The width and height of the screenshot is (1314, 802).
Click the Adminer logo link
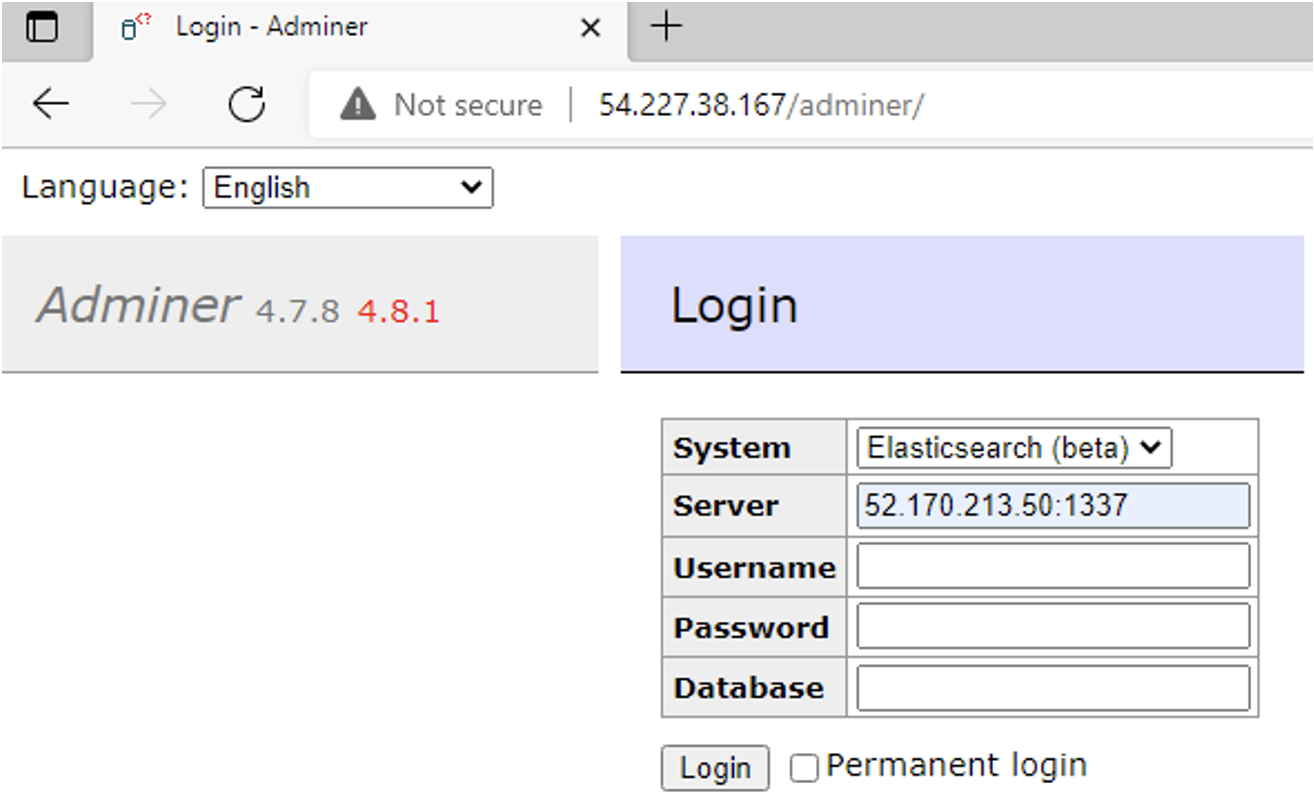(138, 305)
